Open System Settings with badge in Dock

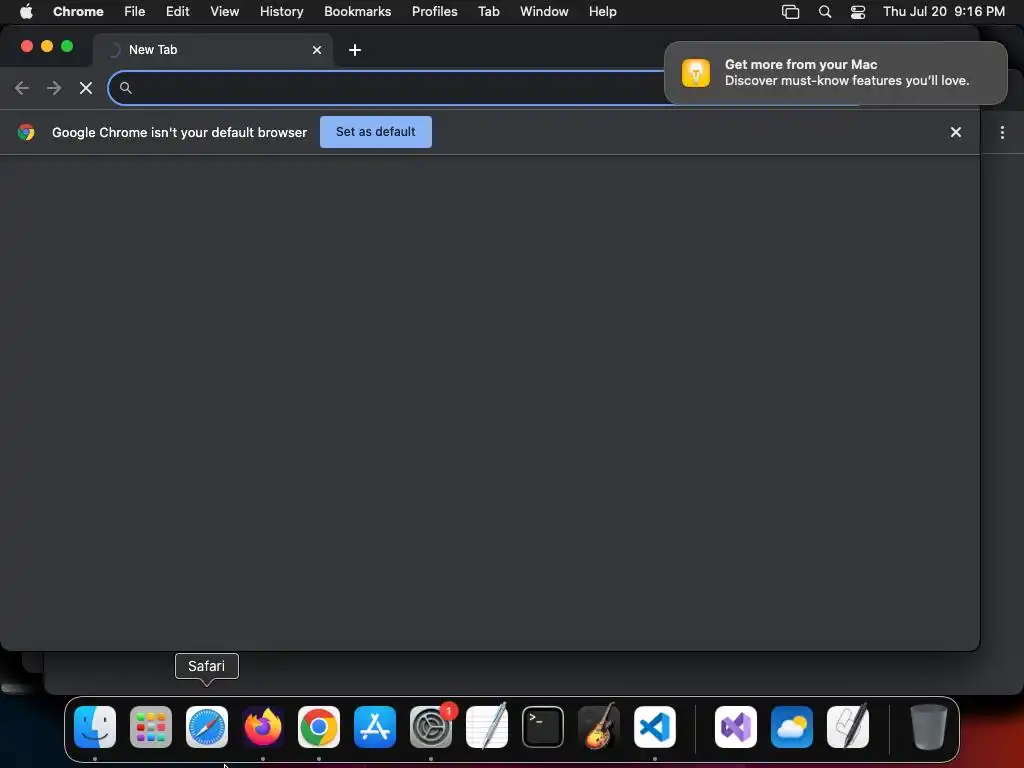[431, 727]
